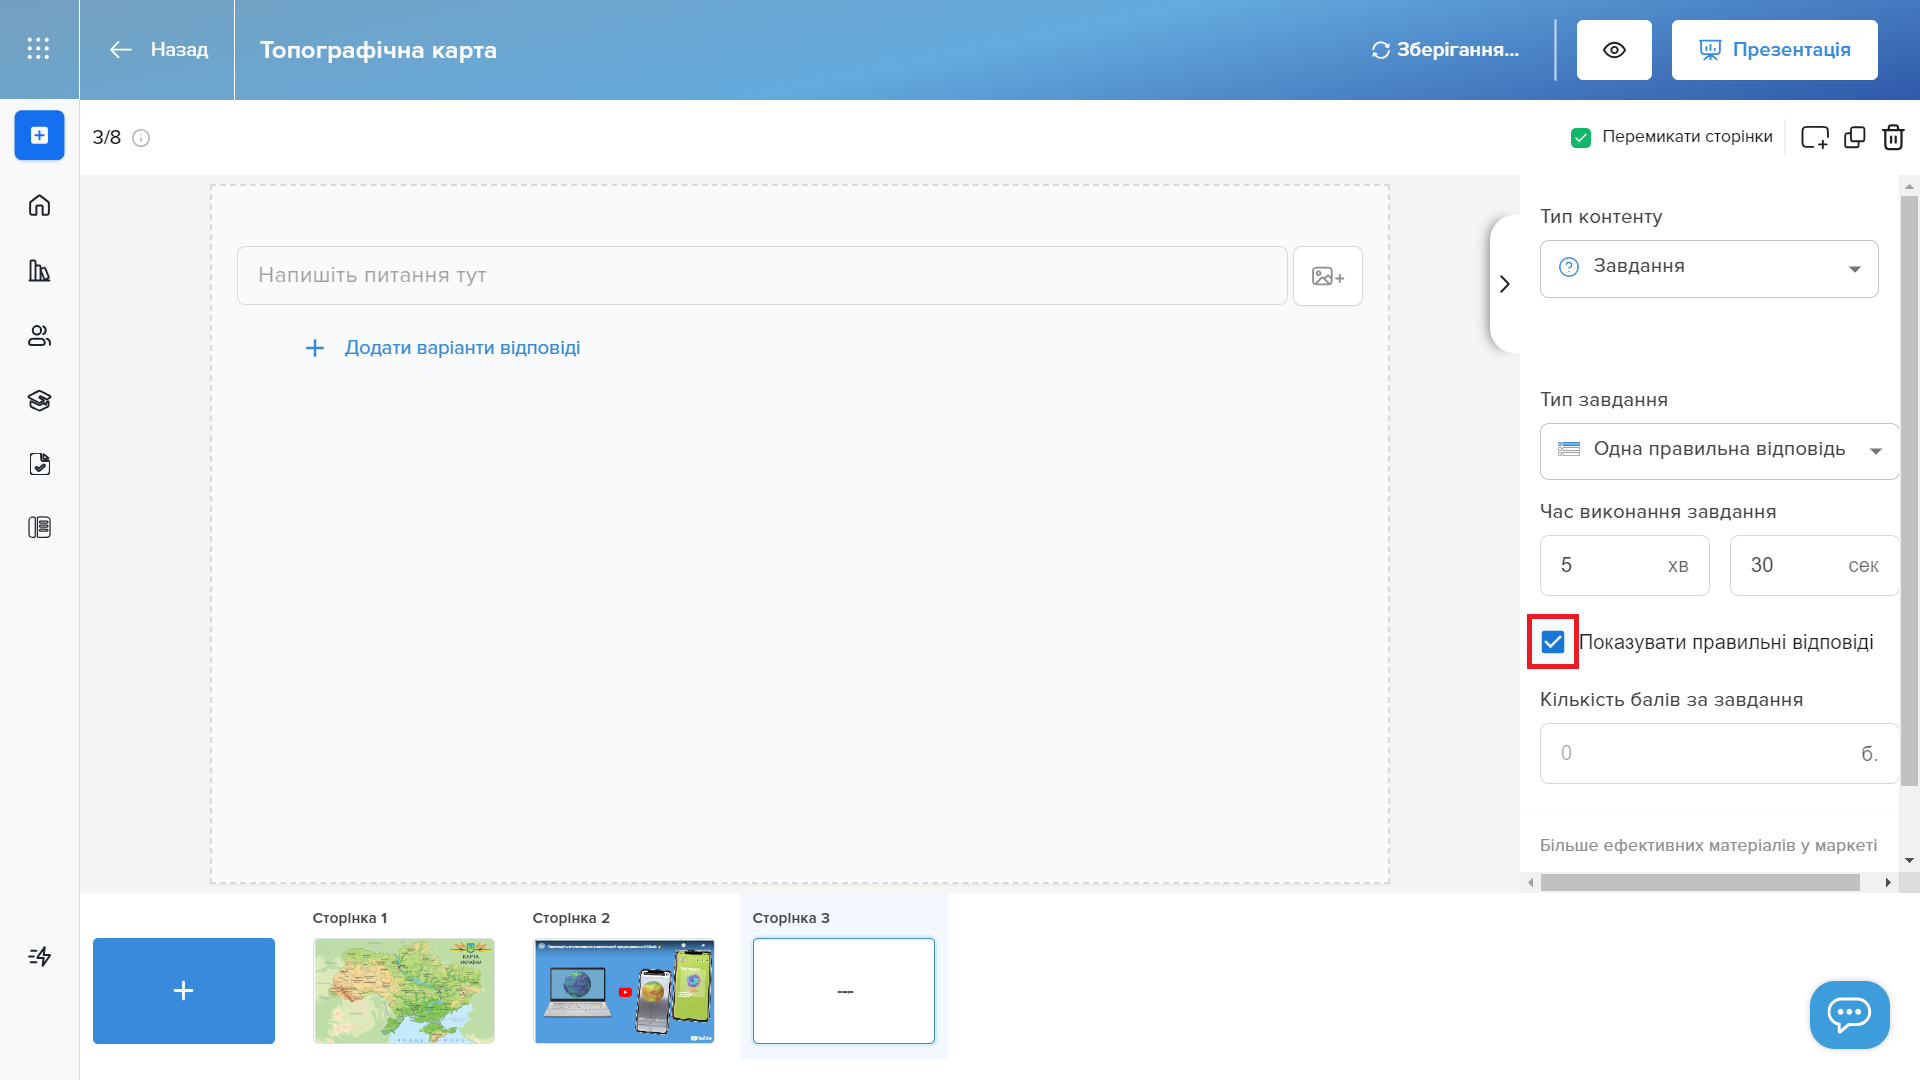
Task: Open the Тип контенту dropdown
Action: pos(1709,268)
